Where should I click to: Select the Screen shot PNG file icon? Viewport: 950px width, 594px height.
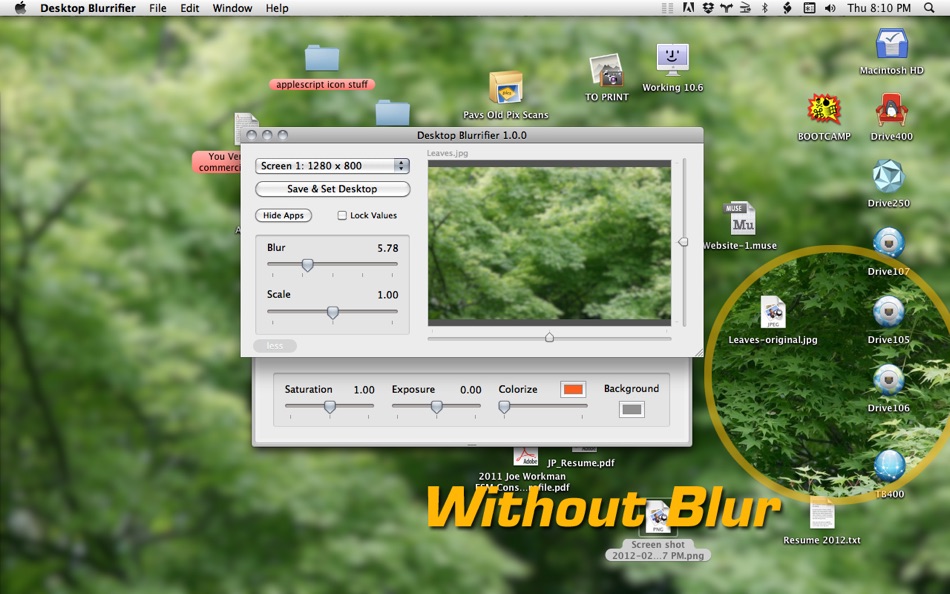tap(657, 518)
